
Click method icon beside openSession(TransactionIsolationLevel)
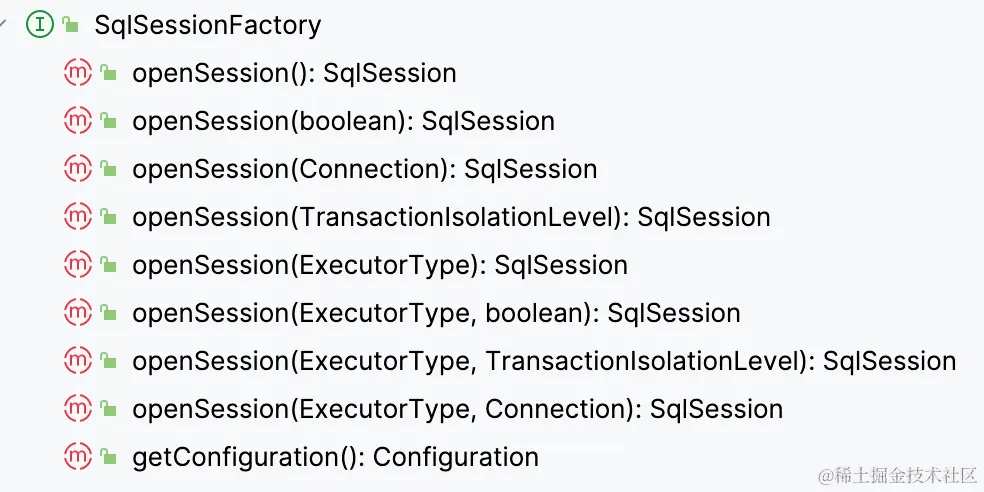pyautogui.click(x=77, y=217)
